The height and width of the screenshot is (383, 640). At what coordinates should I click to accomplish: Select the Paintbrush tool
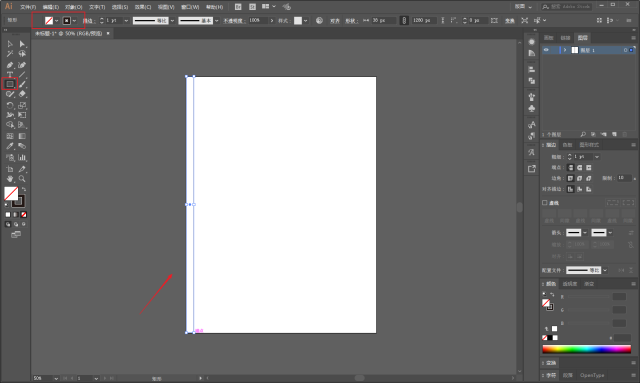22,84
